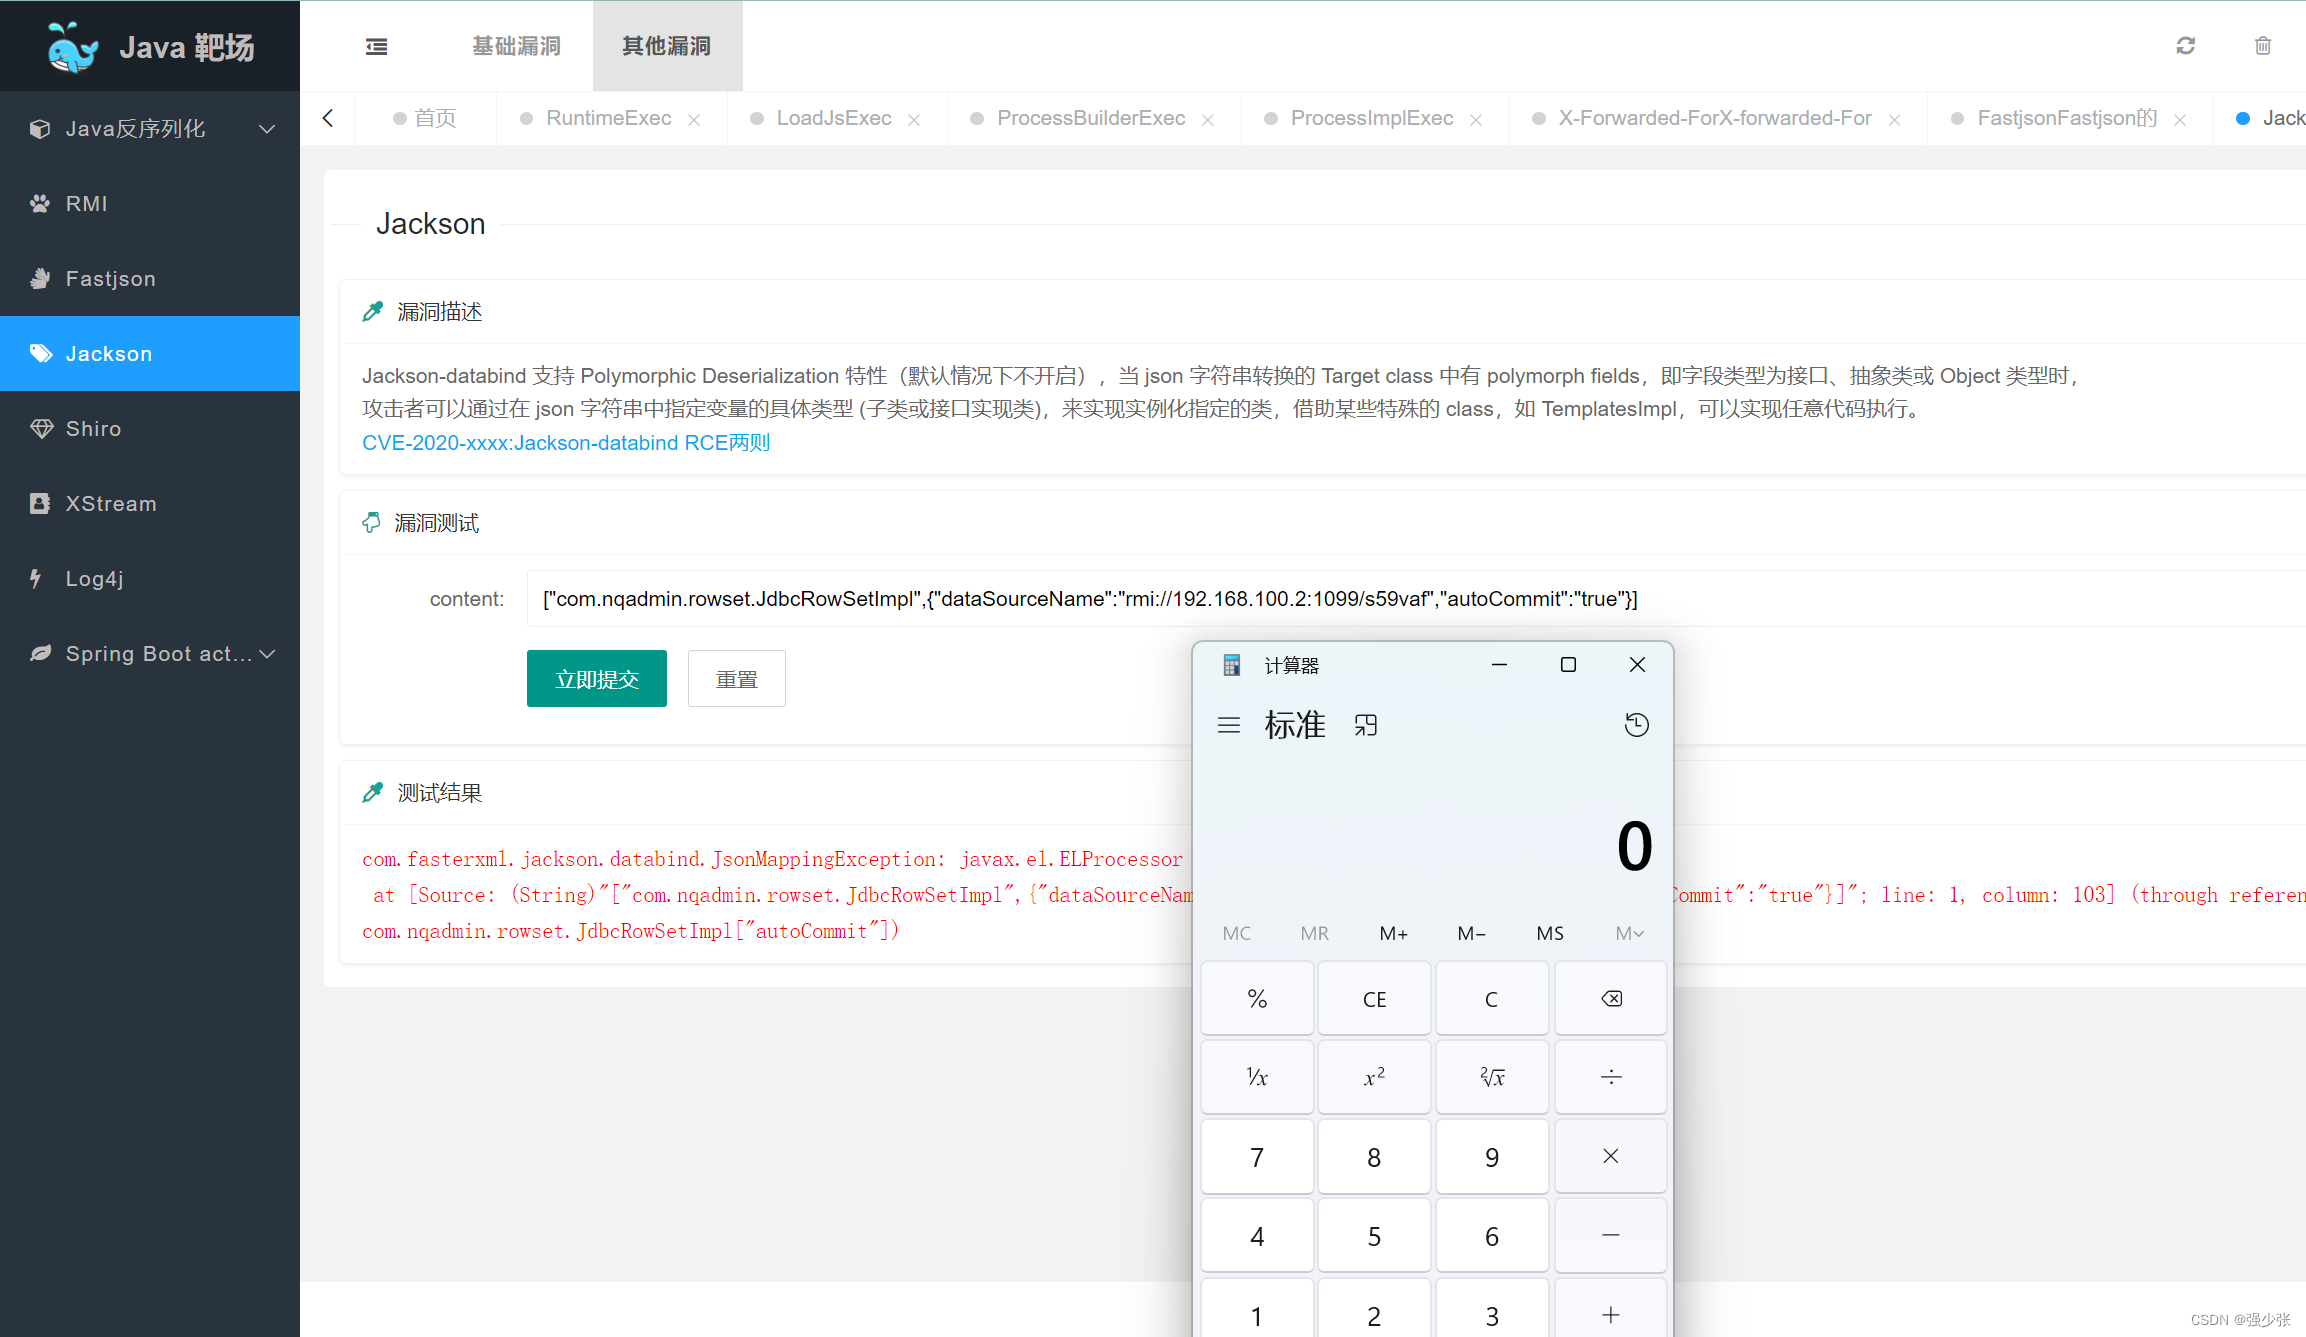Click the calculator display value 0
2306x1337 pixels.
[1634, 846]
